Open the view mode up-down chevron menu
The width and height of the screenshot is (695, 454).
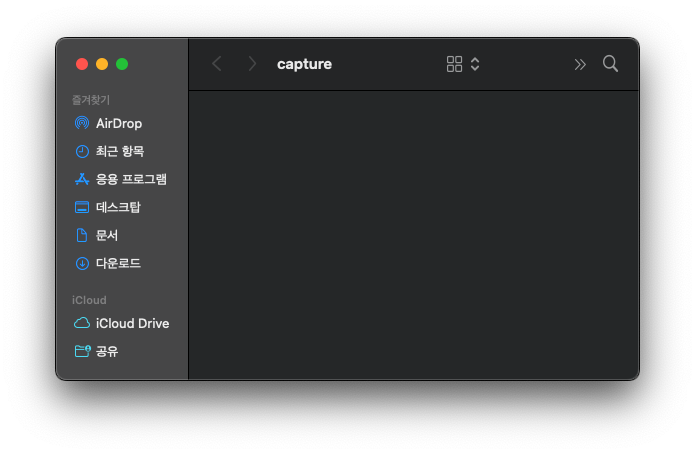(x=475, y=64)
